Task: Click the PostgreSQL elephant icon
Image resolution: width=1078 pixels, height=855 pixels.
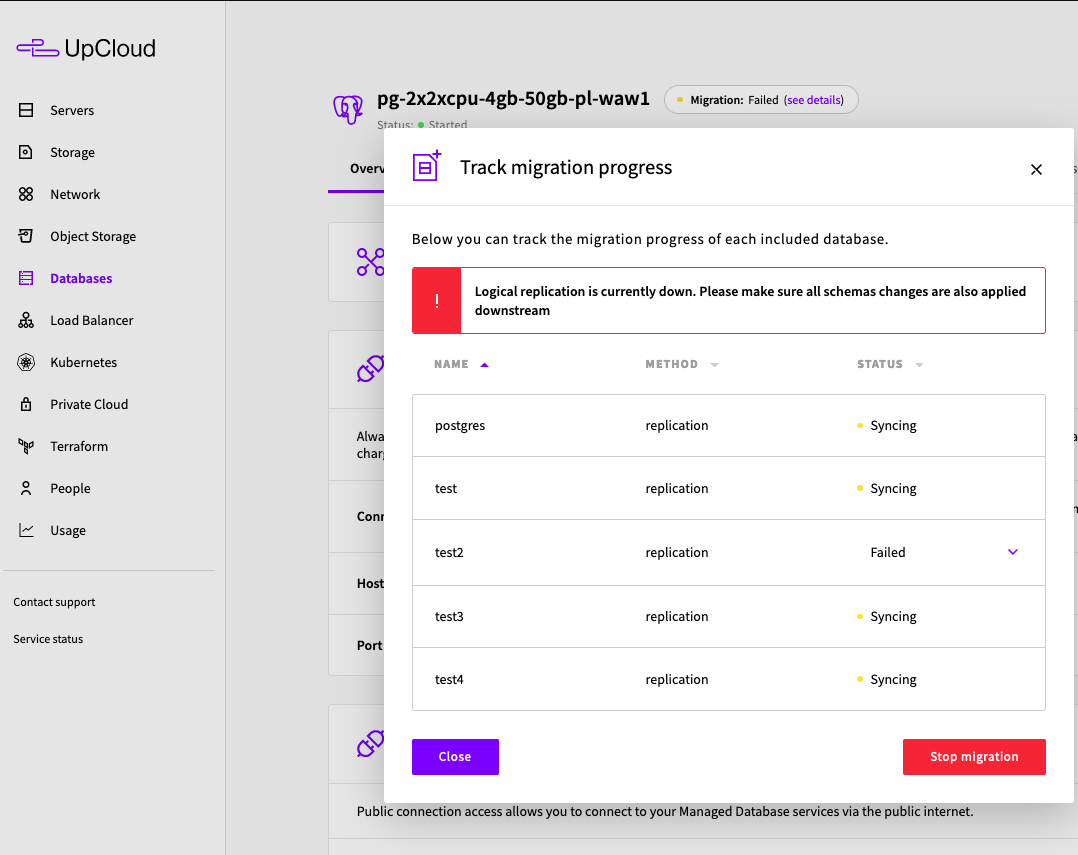Action: point(349,109)
